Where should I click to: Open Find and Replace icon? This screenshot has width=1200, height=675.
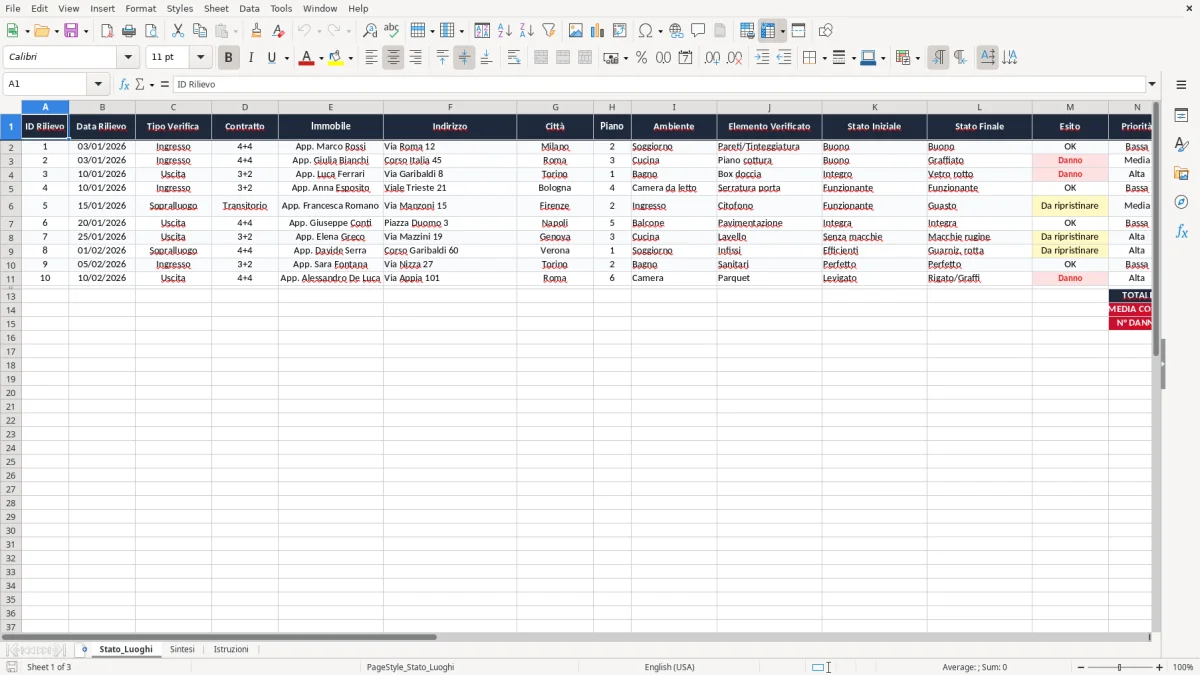click(x=370, y=31)
